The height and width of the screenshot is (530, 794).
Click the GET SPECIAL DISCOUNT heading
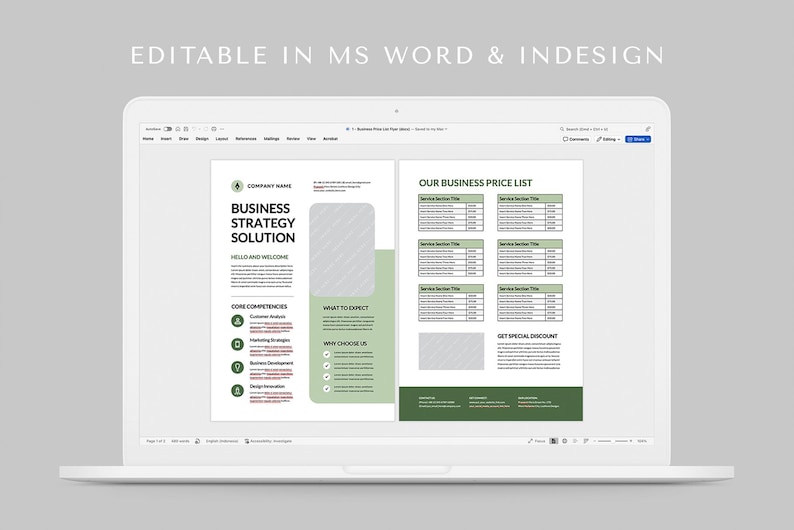pos(527,336)
